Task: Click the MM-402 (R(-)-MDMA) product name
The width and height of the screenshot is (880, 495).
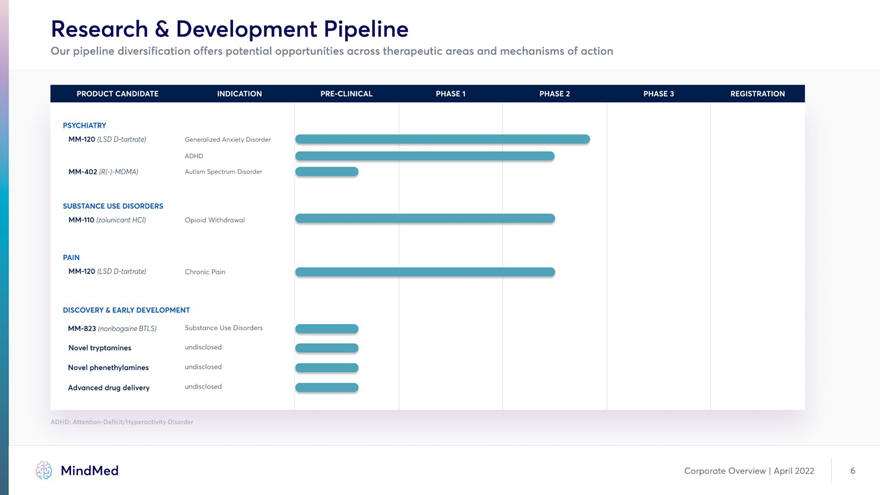Action: pyautogui.click(x=103, y=172)
